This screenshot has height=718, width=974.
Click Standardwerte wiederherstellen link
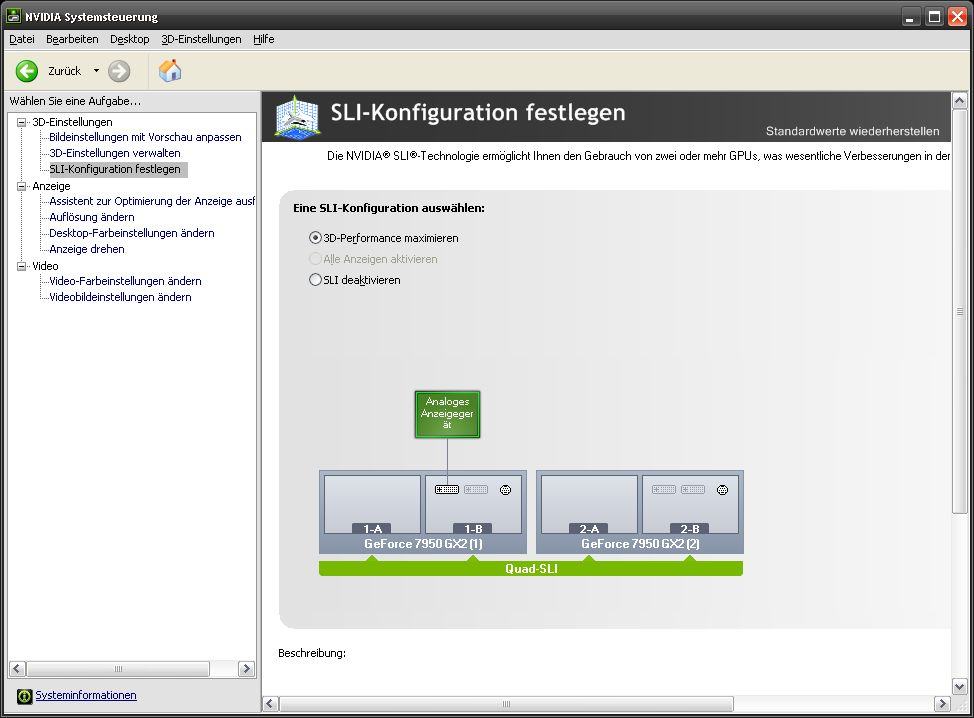852,131
